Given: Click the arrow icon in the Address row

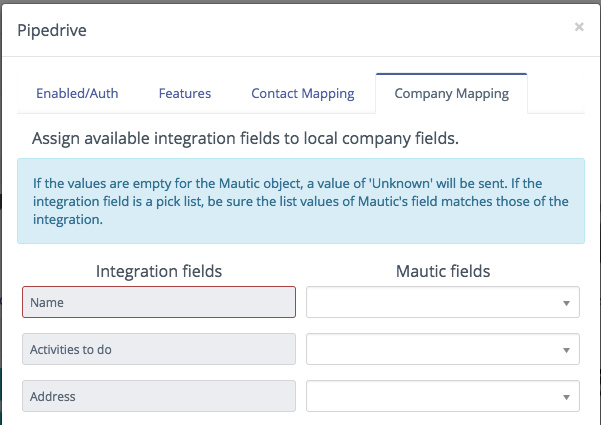Looking at the screenshot, I should 566,396.
